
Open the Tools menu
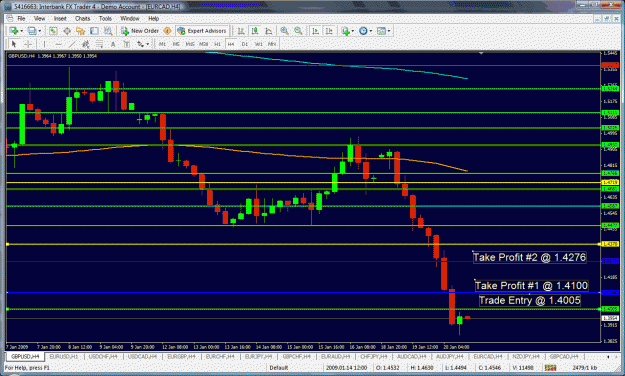[x=105, y=18]
